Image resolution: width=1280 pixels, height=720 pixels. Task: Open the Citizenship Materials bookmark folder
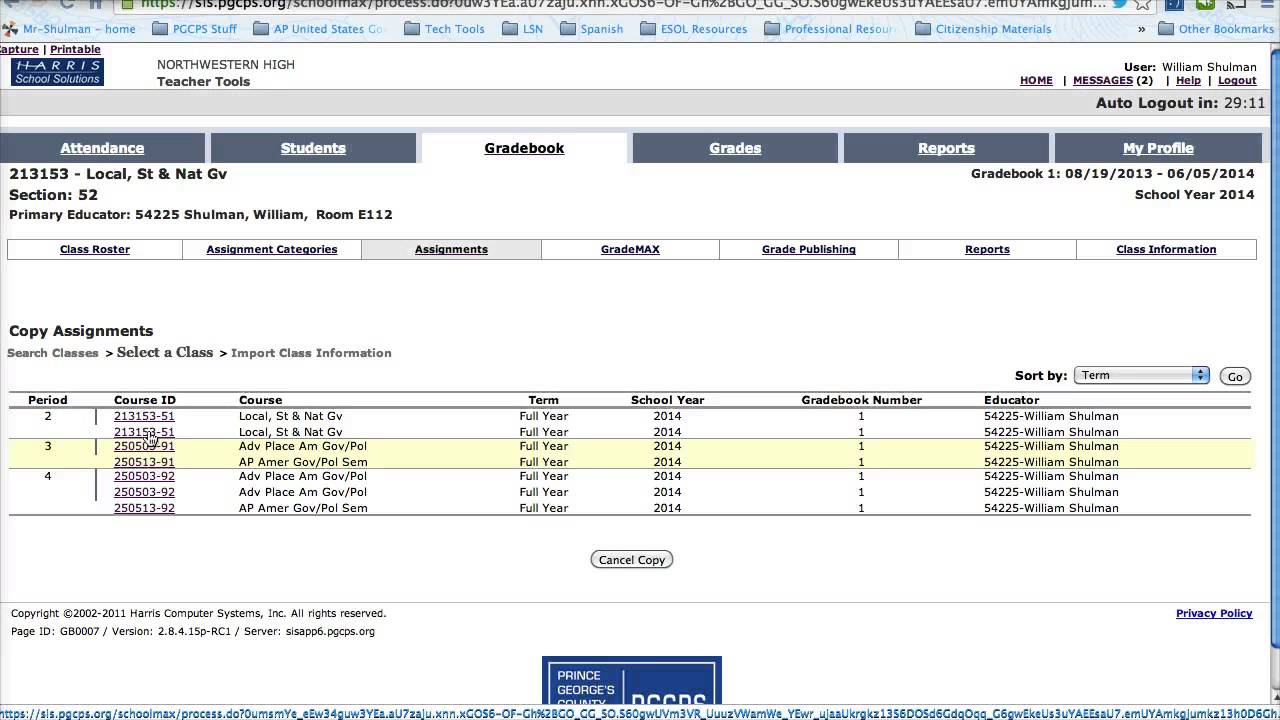(983, 29)
